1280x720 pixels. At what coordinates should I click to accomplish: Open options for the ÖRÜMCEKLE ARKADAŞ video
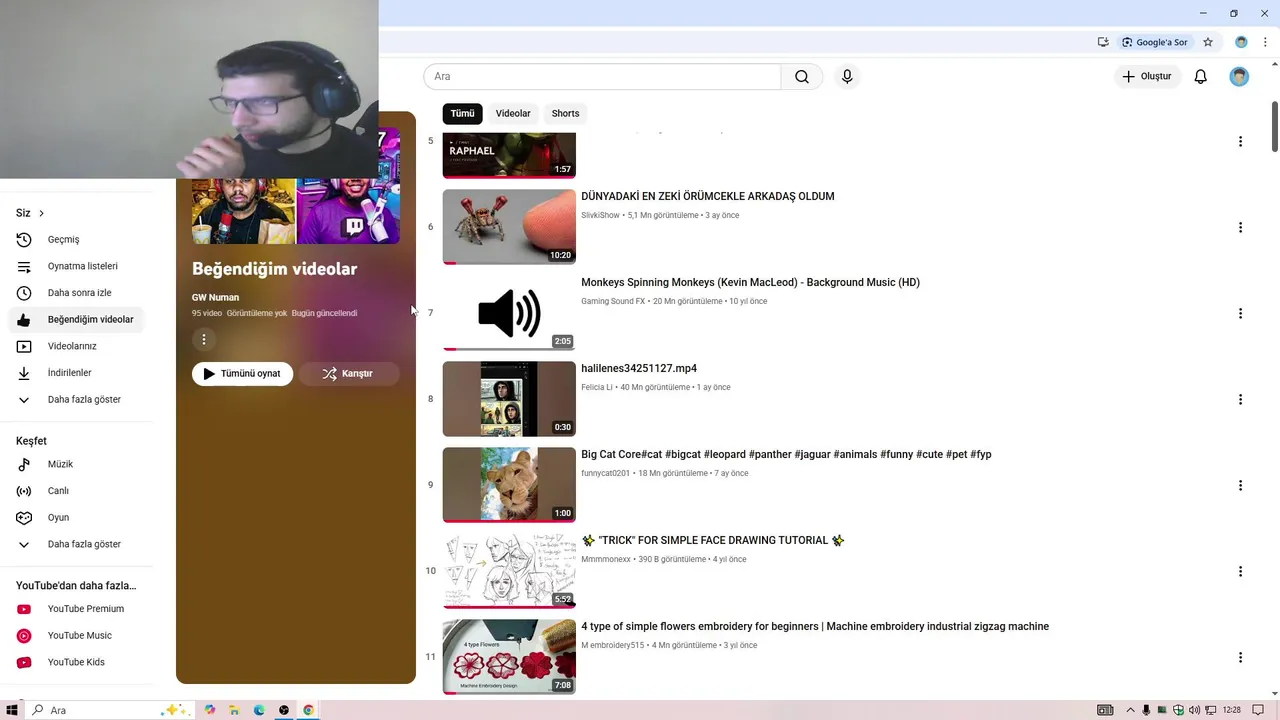[x=1240, y=227]
